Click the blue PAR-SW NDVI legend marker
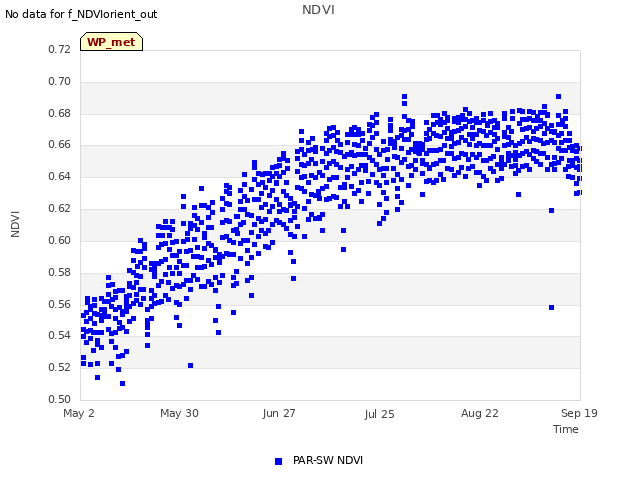 (278, 461)
